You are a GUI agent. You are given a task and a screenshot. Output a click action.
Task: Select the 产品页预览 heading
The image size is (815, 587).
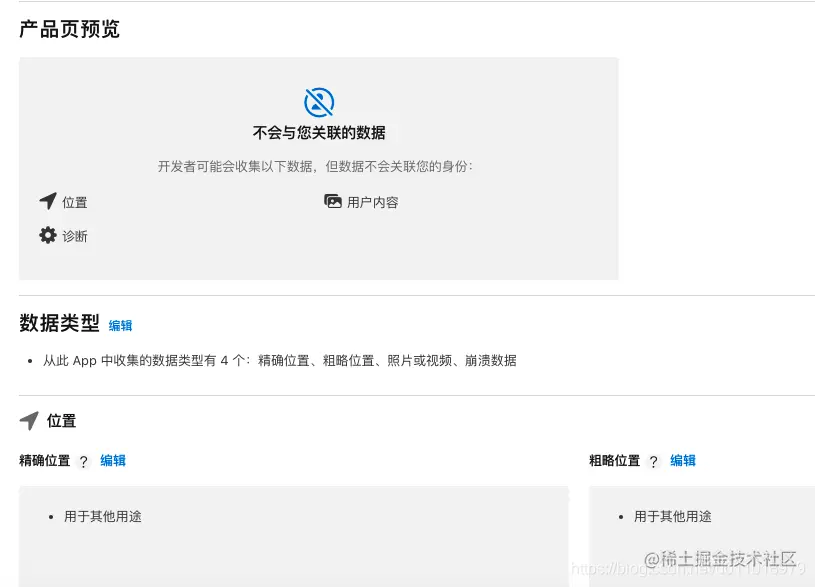tap(70, 29)
